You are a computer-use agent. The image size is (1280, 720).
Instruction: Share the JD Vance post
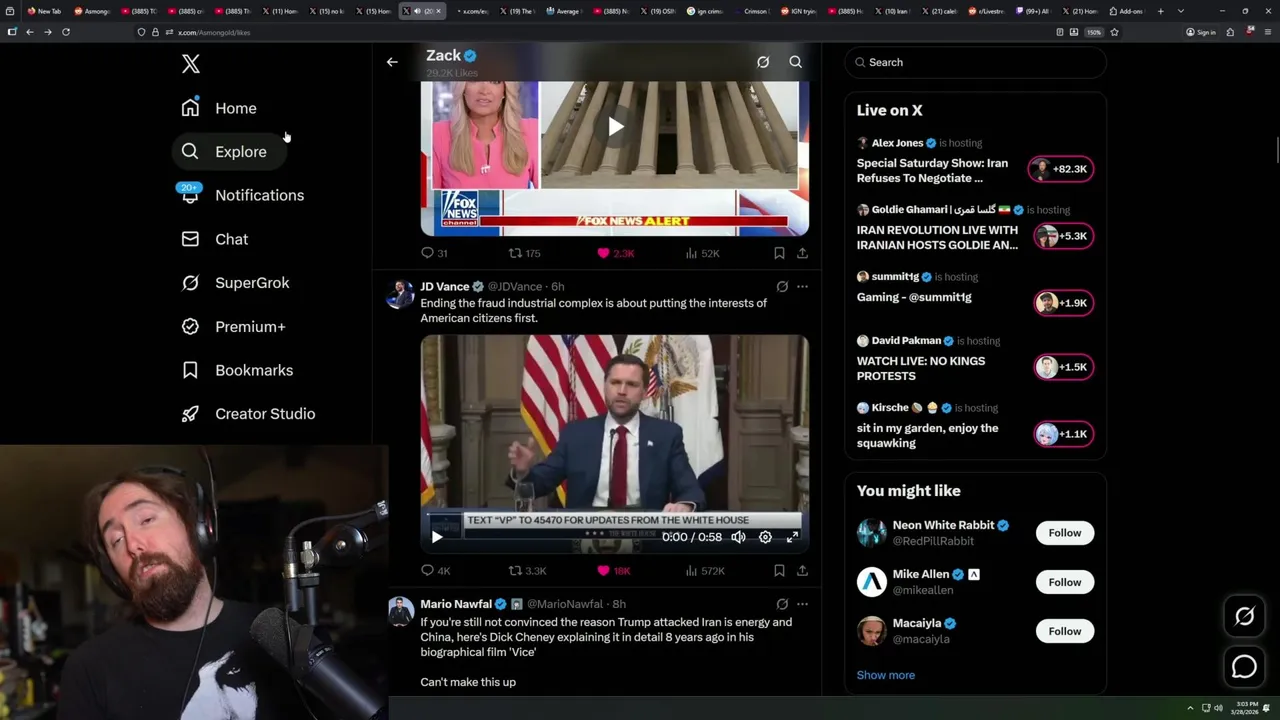point(802,571)
